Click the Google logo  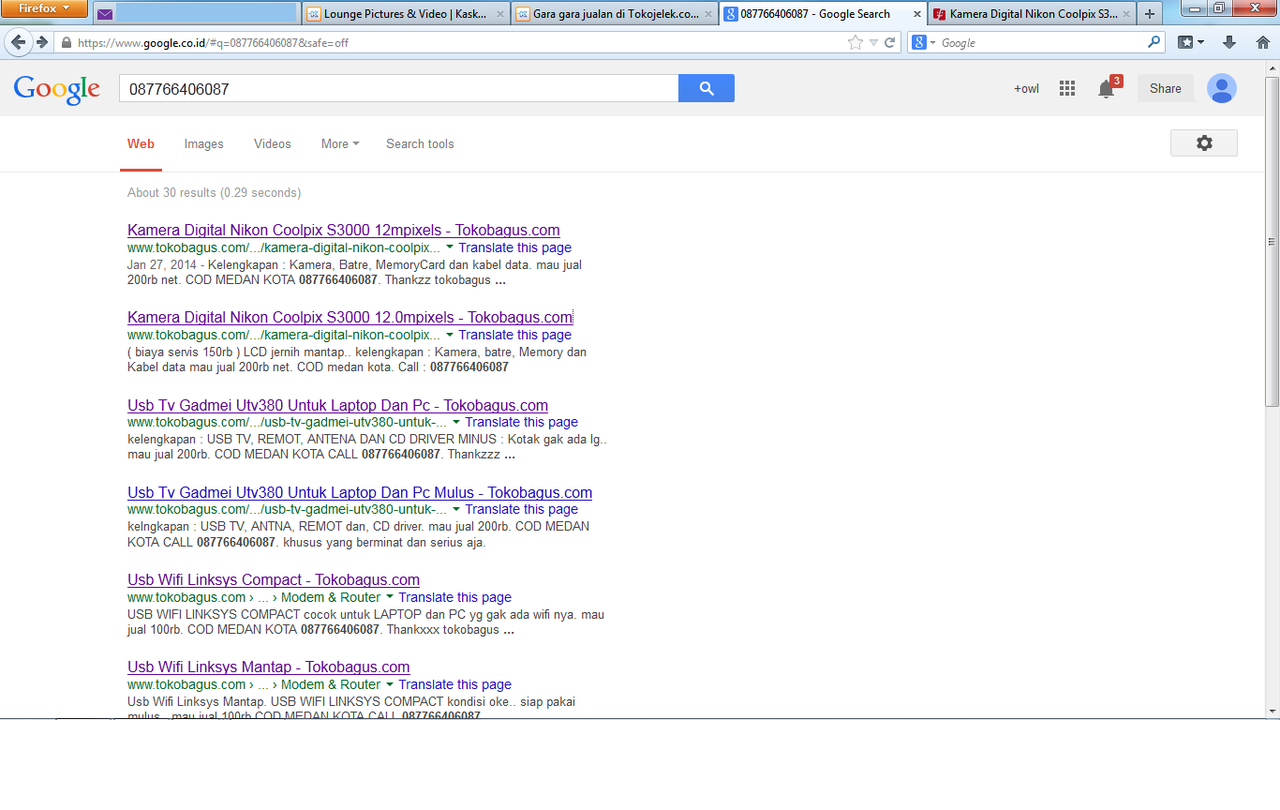(56, 89)
